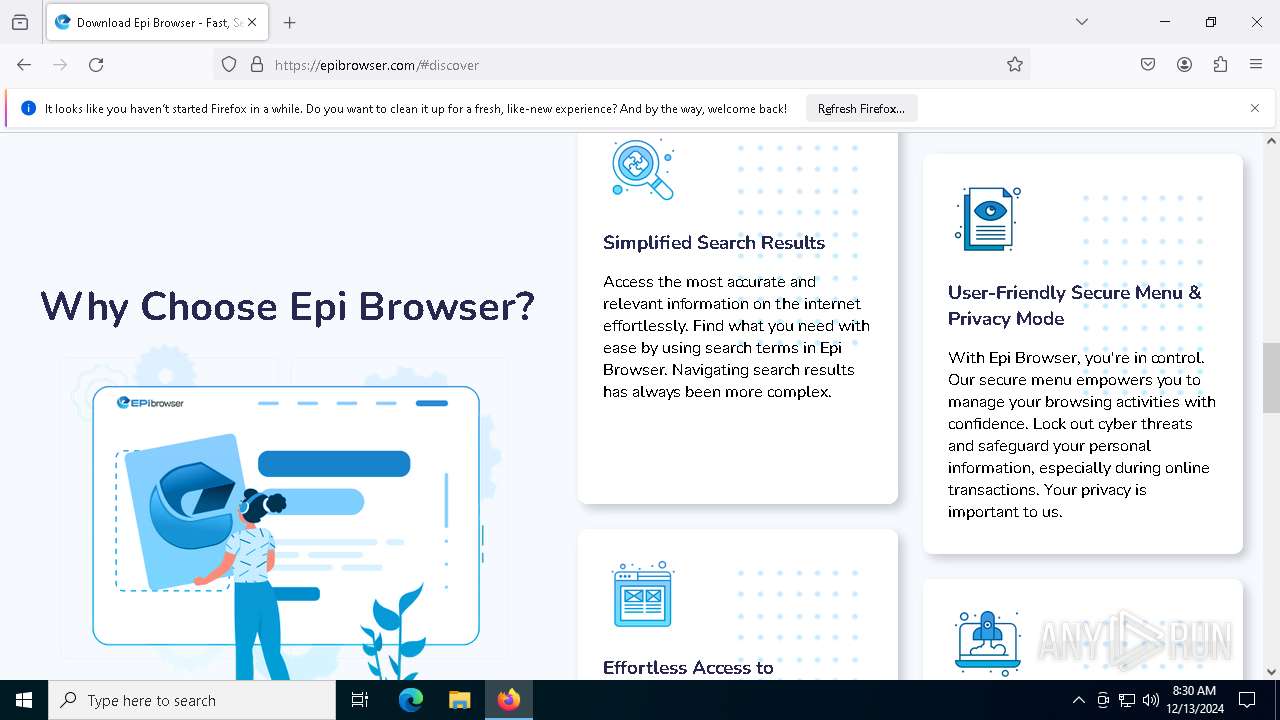Launch Microsoft Edge from the taskbar
The height and width of the screenshot is (720, 1280).
pos(411,700)
